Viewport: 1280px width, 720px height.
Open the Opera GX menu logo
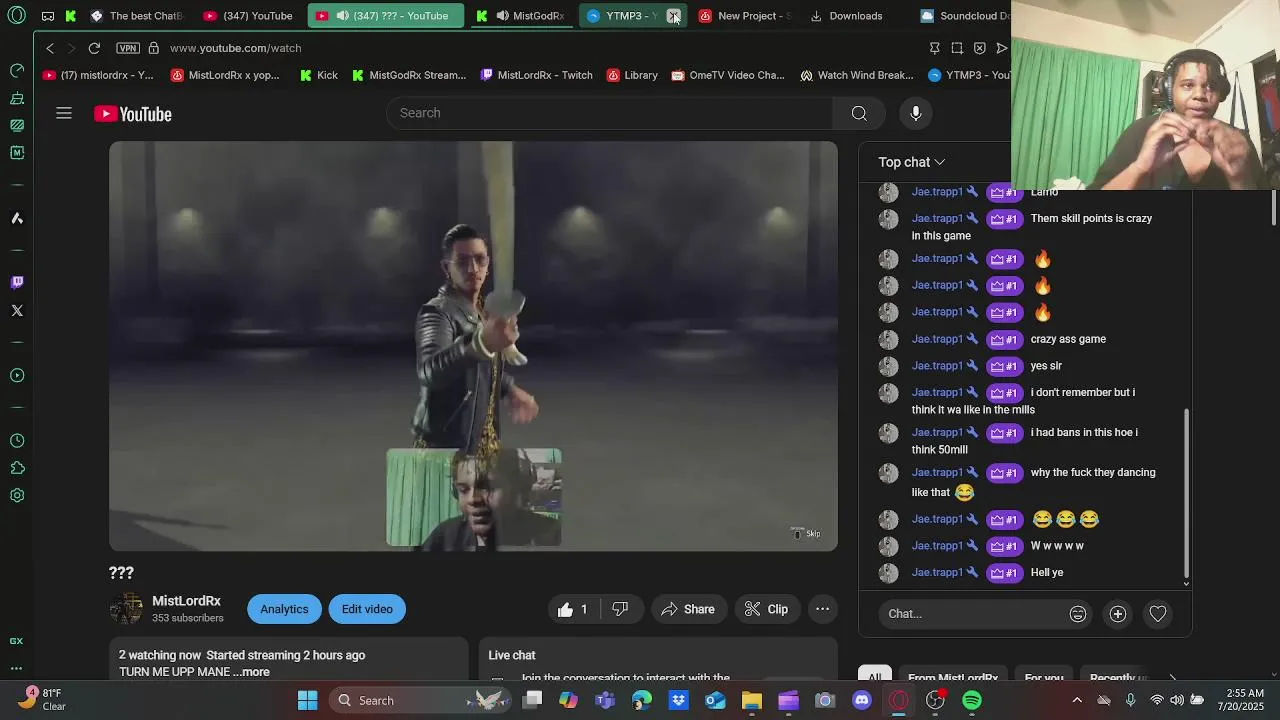point(16,16)
